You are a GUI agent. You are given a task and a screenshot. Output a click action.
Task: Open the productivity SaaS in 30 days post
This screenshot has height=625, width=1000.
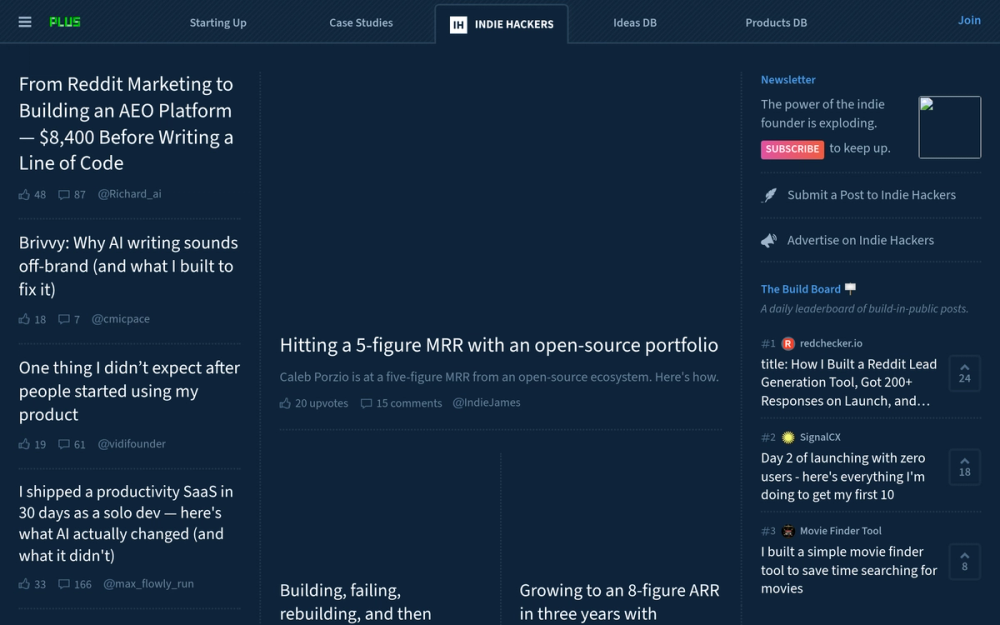click(126, 524)
